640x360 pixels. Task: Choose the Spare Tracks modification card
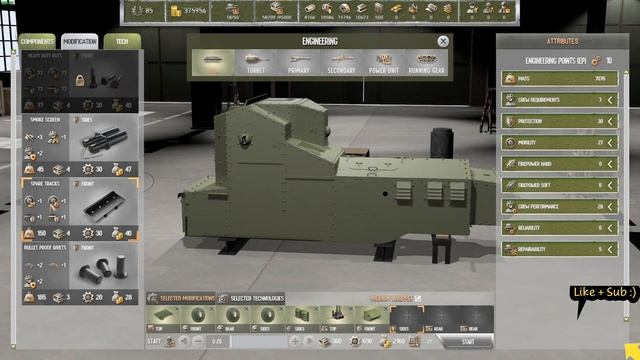pyautogui.click(x=80, y=209)
